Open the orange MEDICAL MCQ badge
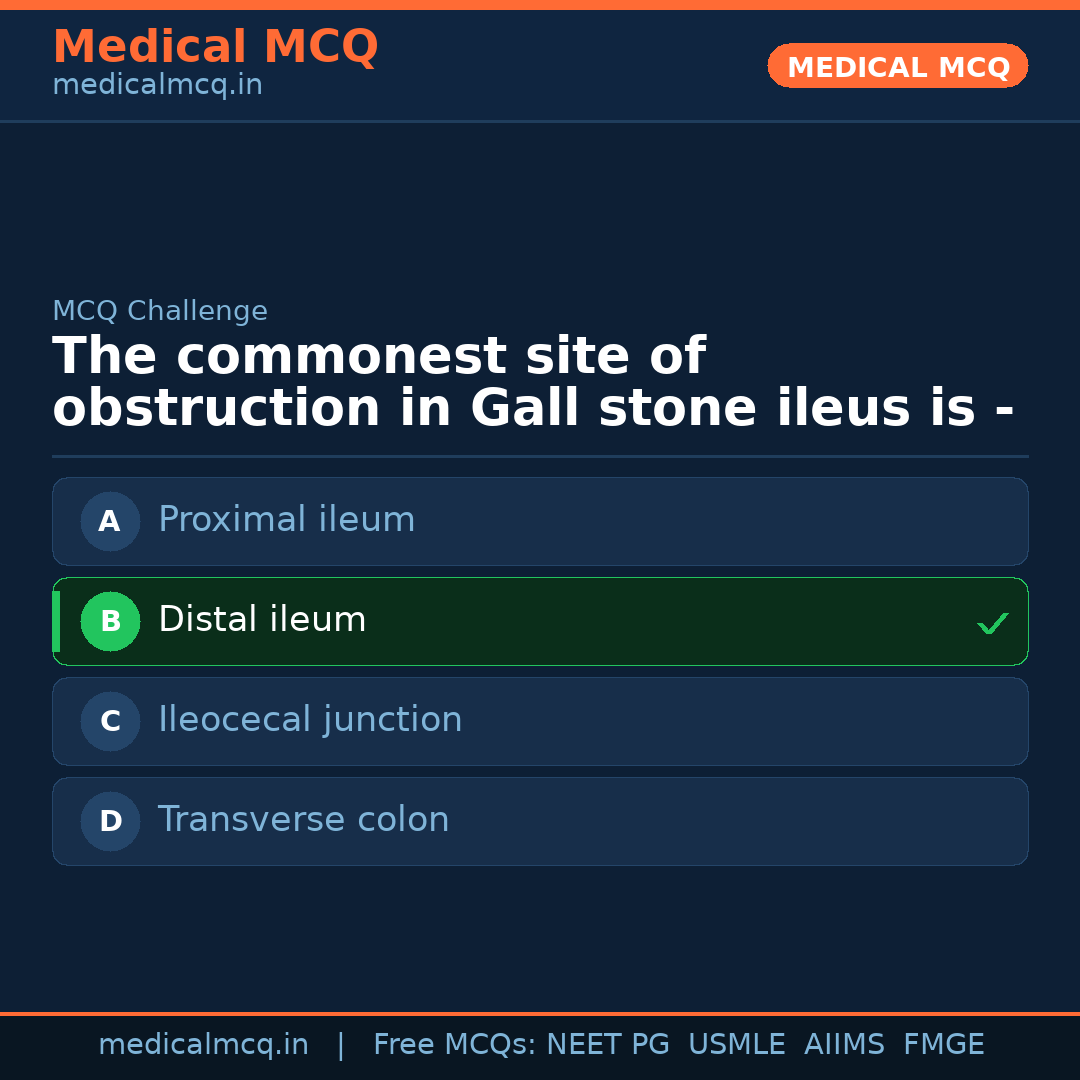 tap(897, 66)
